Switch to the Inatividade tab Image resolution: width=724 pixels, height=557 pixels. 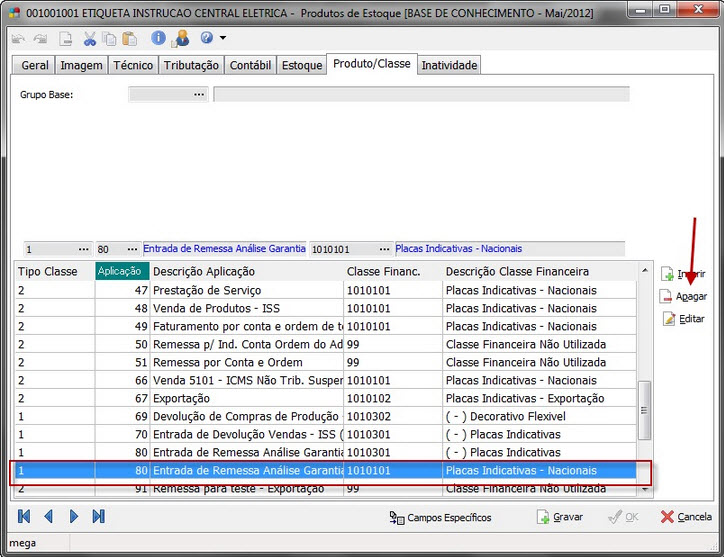[x=449, y=65]
